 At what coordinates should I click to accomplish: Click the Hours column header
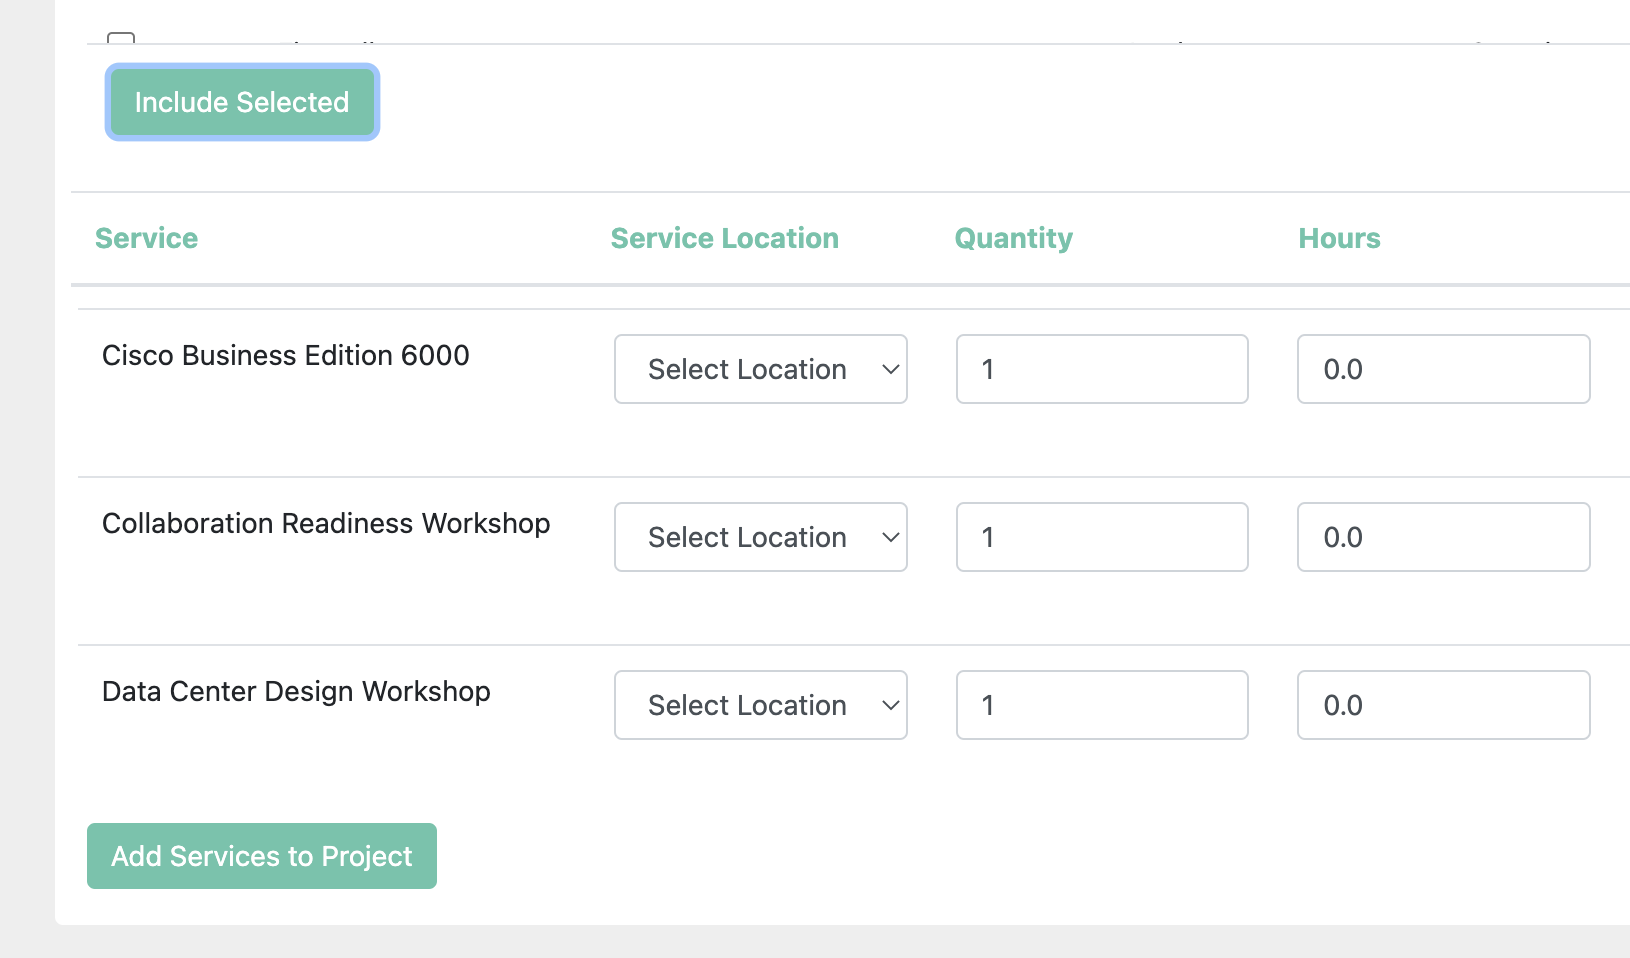pyautogui.click(x=1339, y=238)
